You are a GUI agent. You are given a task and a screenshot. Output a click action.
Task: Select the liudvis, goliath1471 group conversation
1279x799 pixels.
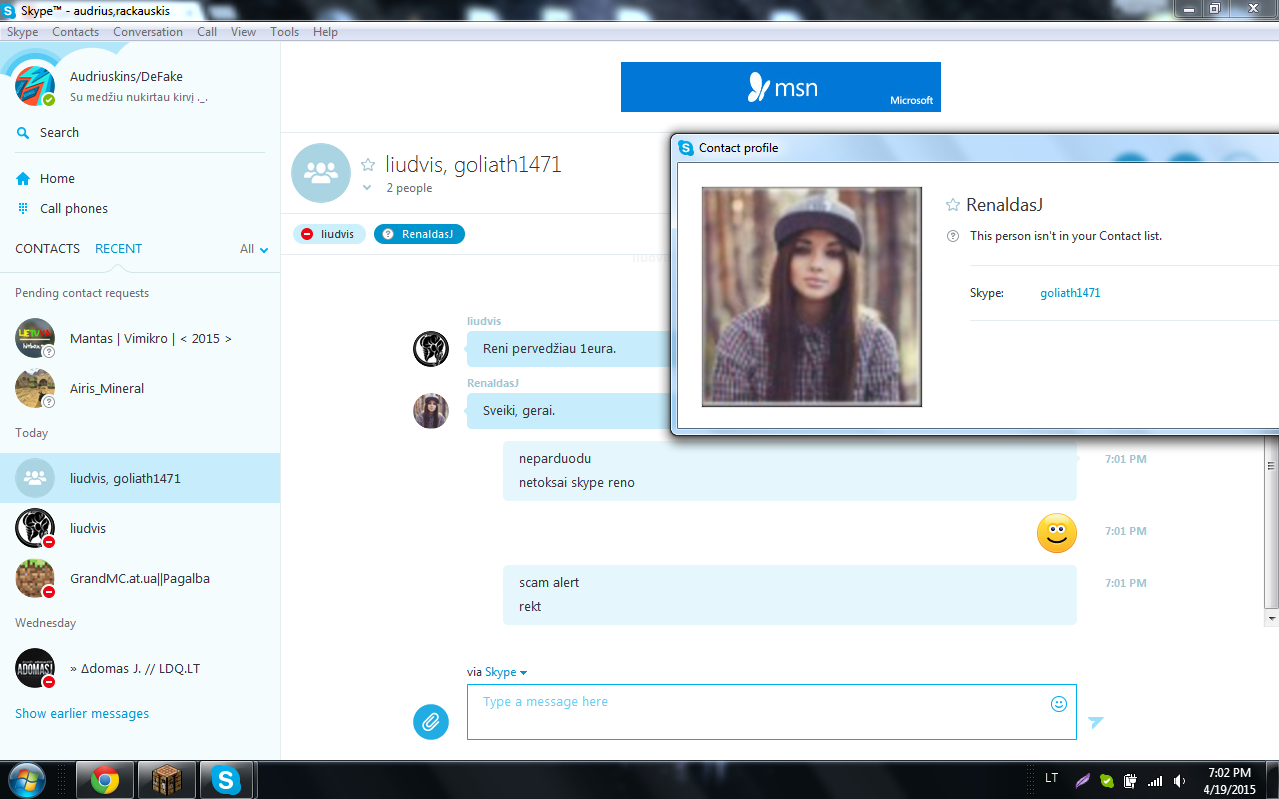140,479
